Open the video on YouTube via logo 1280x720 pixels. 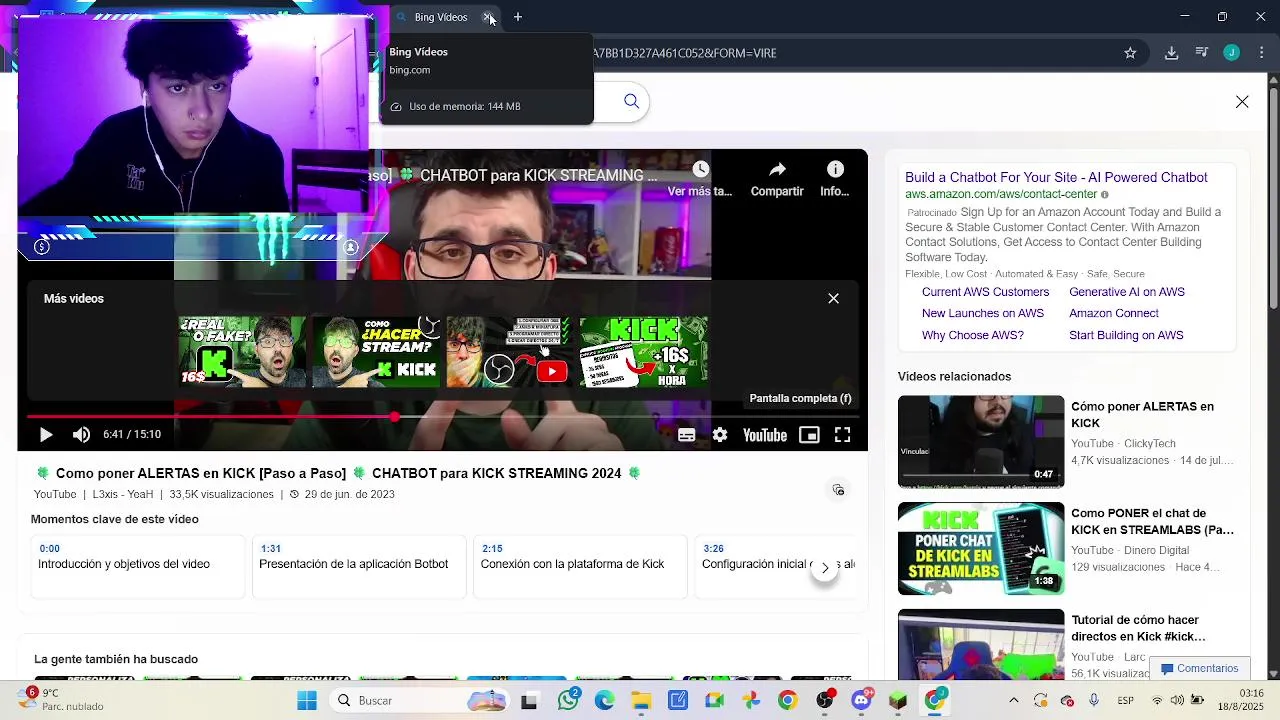[764, 435]
